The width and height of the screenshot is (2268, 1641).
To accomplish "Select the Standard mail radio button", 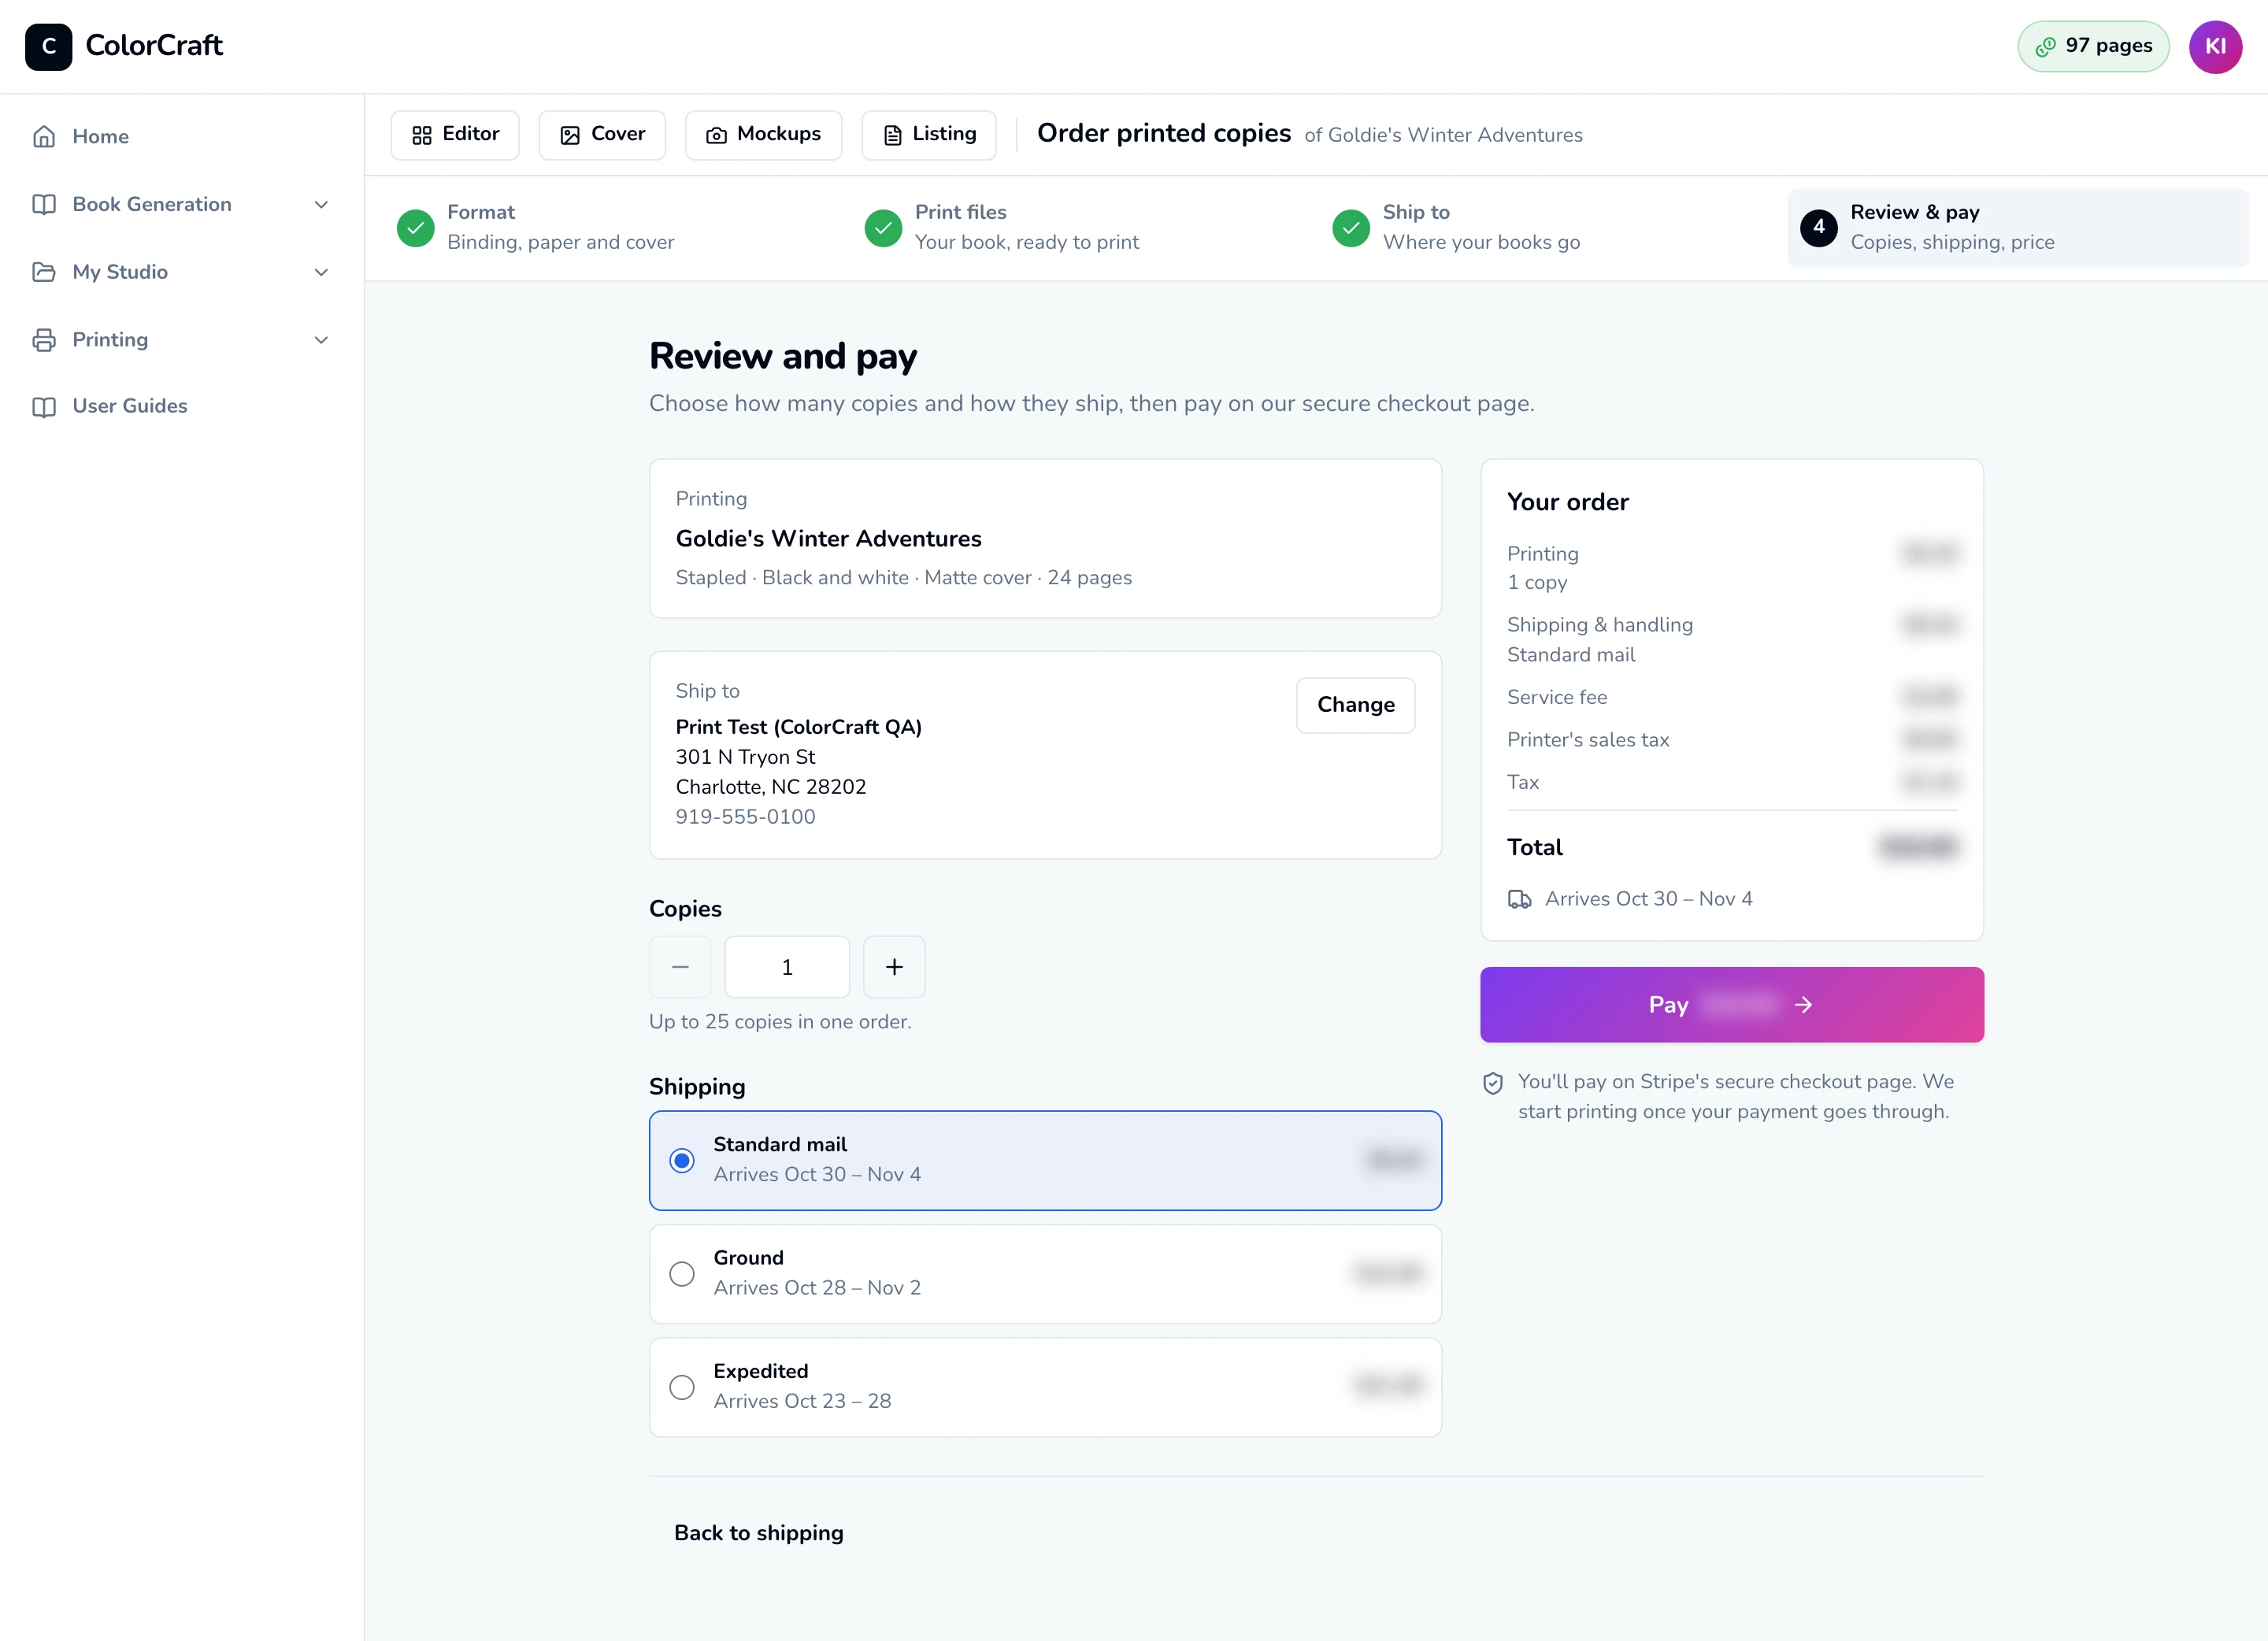I will (682, 1160).
